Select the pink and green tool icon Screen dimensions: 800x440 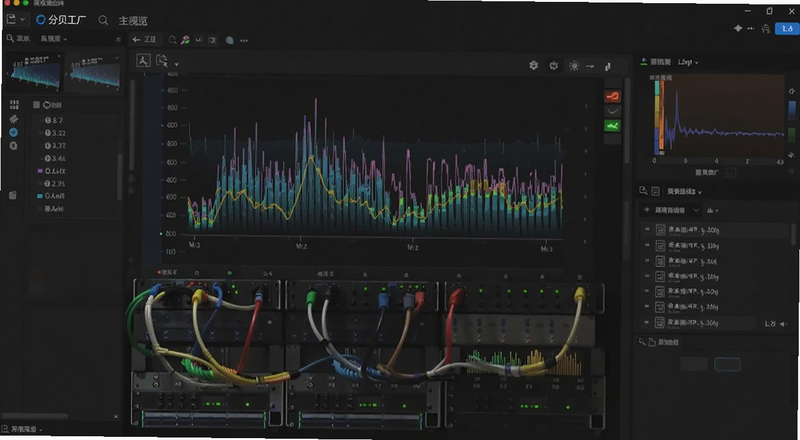coord(185,40)
